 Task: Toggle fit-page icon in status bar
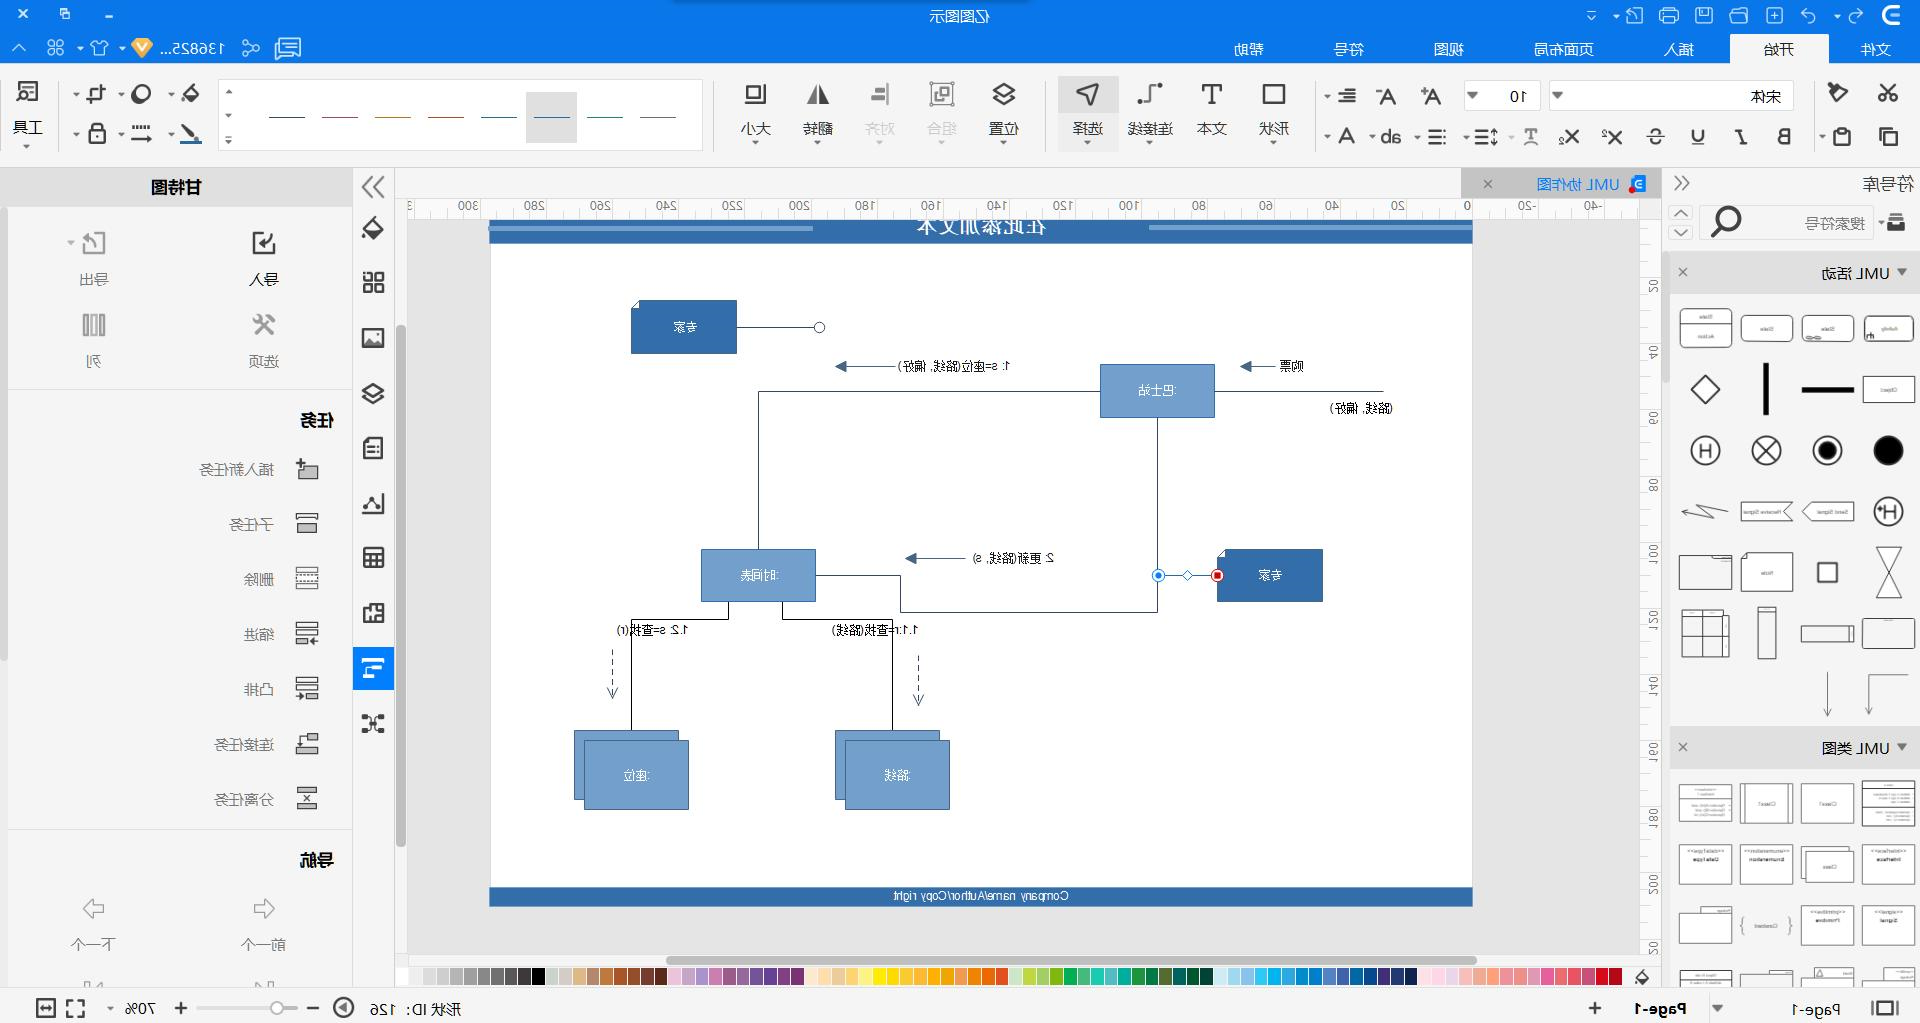pos(45,1008)
